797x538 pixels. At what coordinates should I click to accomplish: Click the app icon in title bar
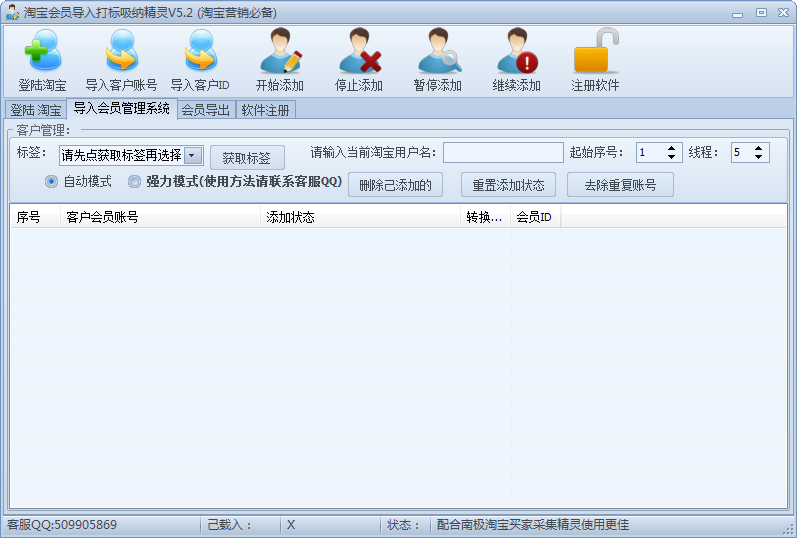click(13, 12)
